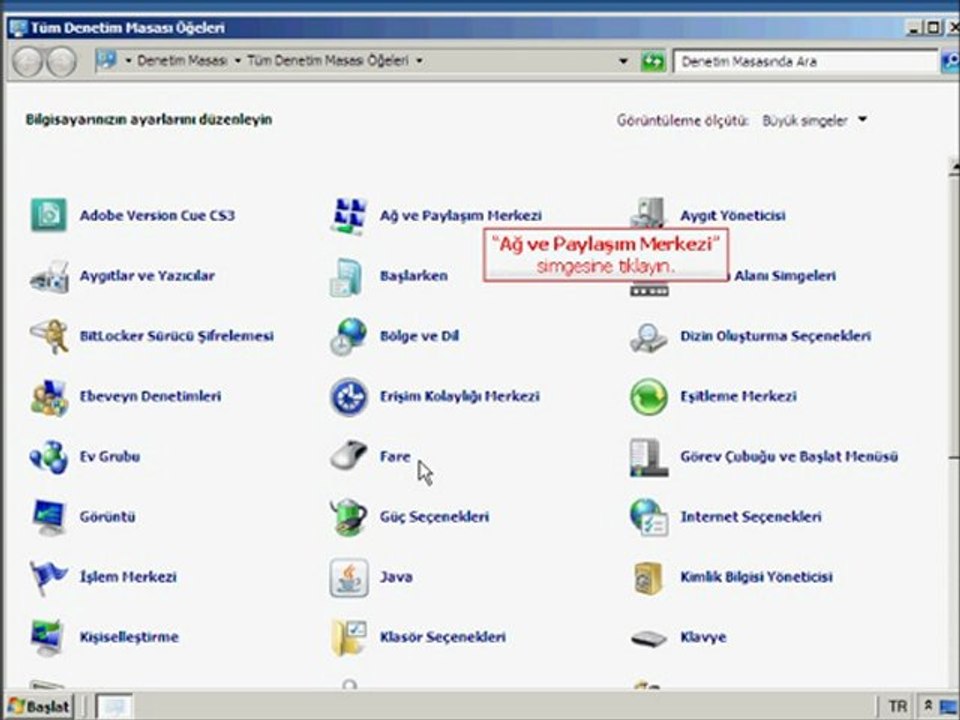Image resolution: width=960 pixels, height=720 pixels.
Task: Open the Erişim Kolaylığı Merkezi icon
Action: tap(349, 397)
